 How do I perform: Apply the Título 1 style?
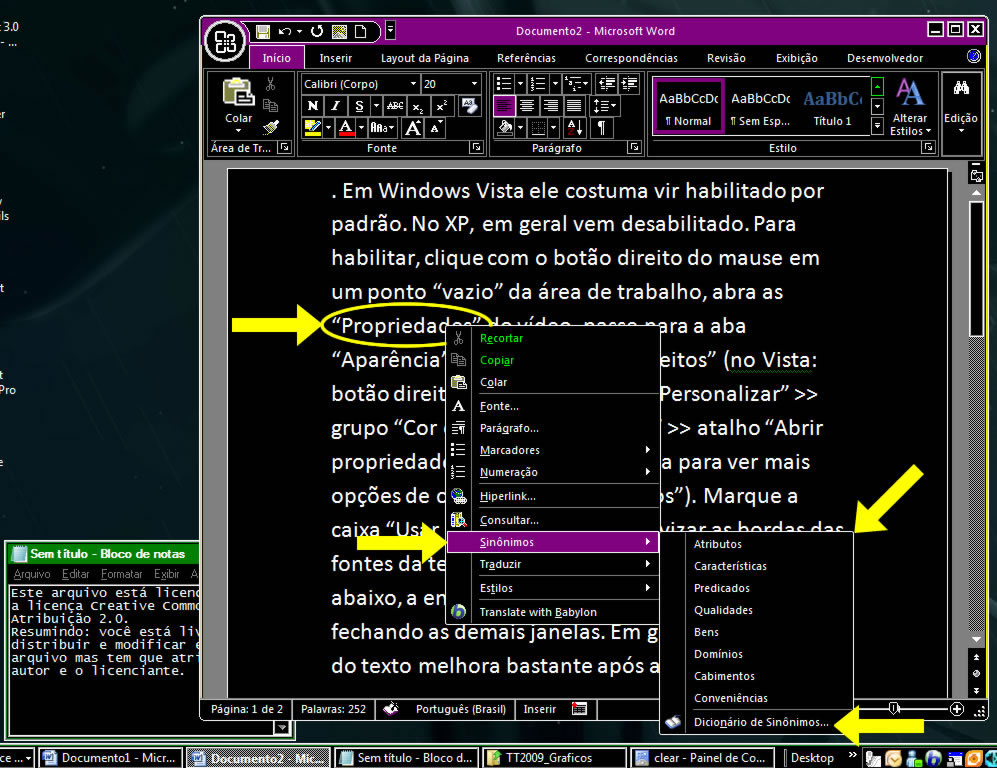(x=833, y=107)
